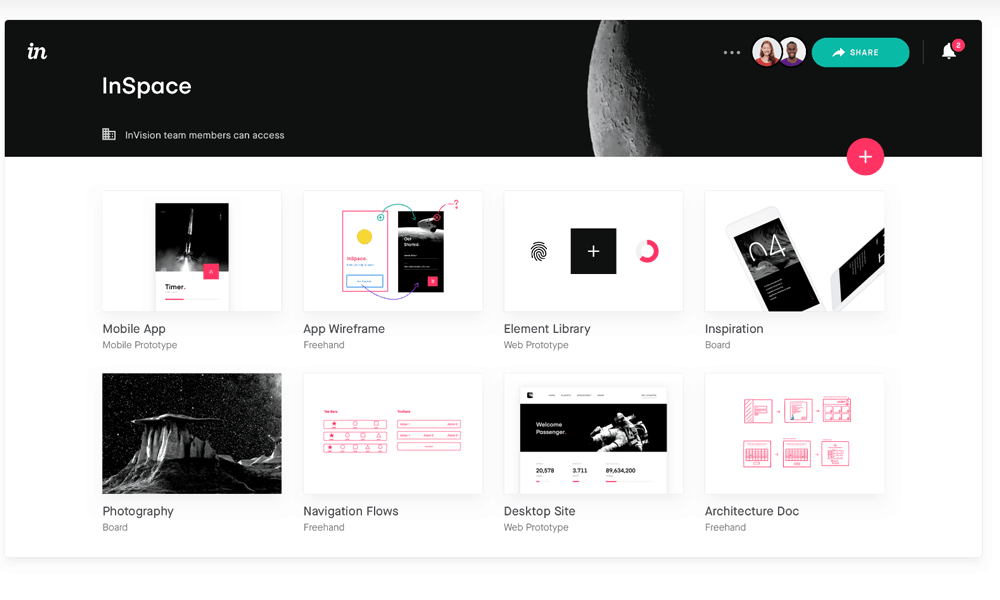Image resolution: width=1000 pixels, height=600 pixels.
Task: Open the notifications bell icon
Action: coord(948,52)
